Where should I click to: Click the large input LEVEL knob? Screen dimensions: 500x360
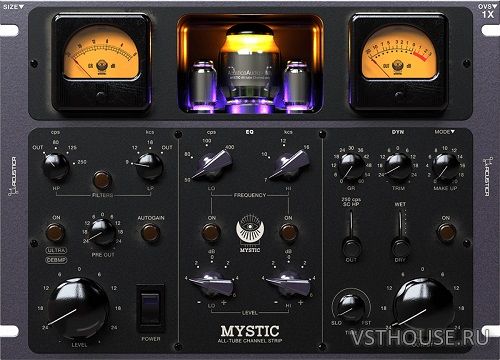pyautogui.click(x=79, y=308)
